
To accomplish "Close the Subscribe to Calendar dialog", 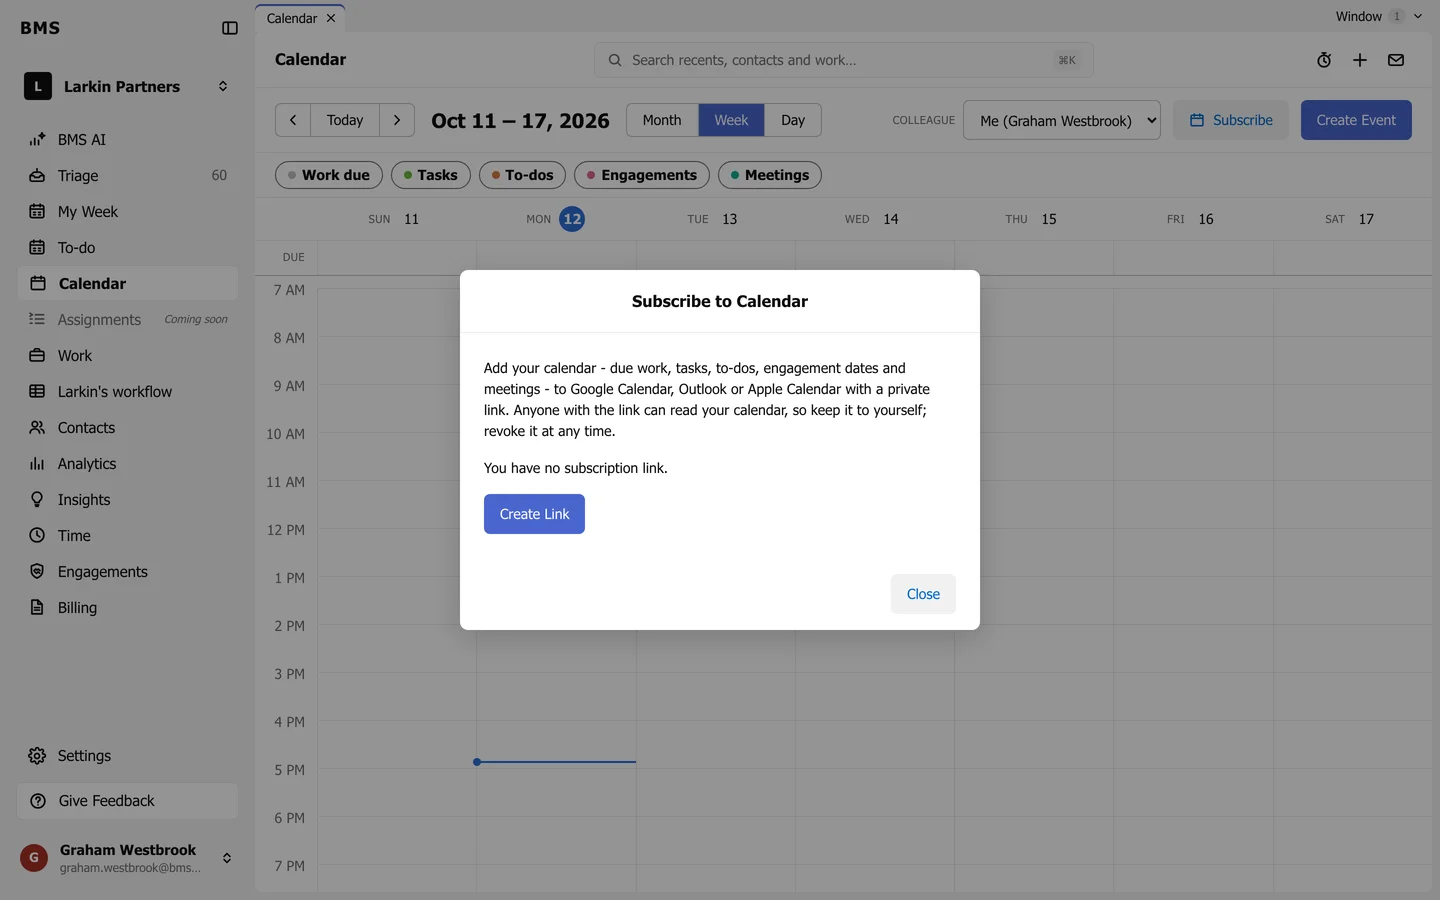I will pos(923,594).
